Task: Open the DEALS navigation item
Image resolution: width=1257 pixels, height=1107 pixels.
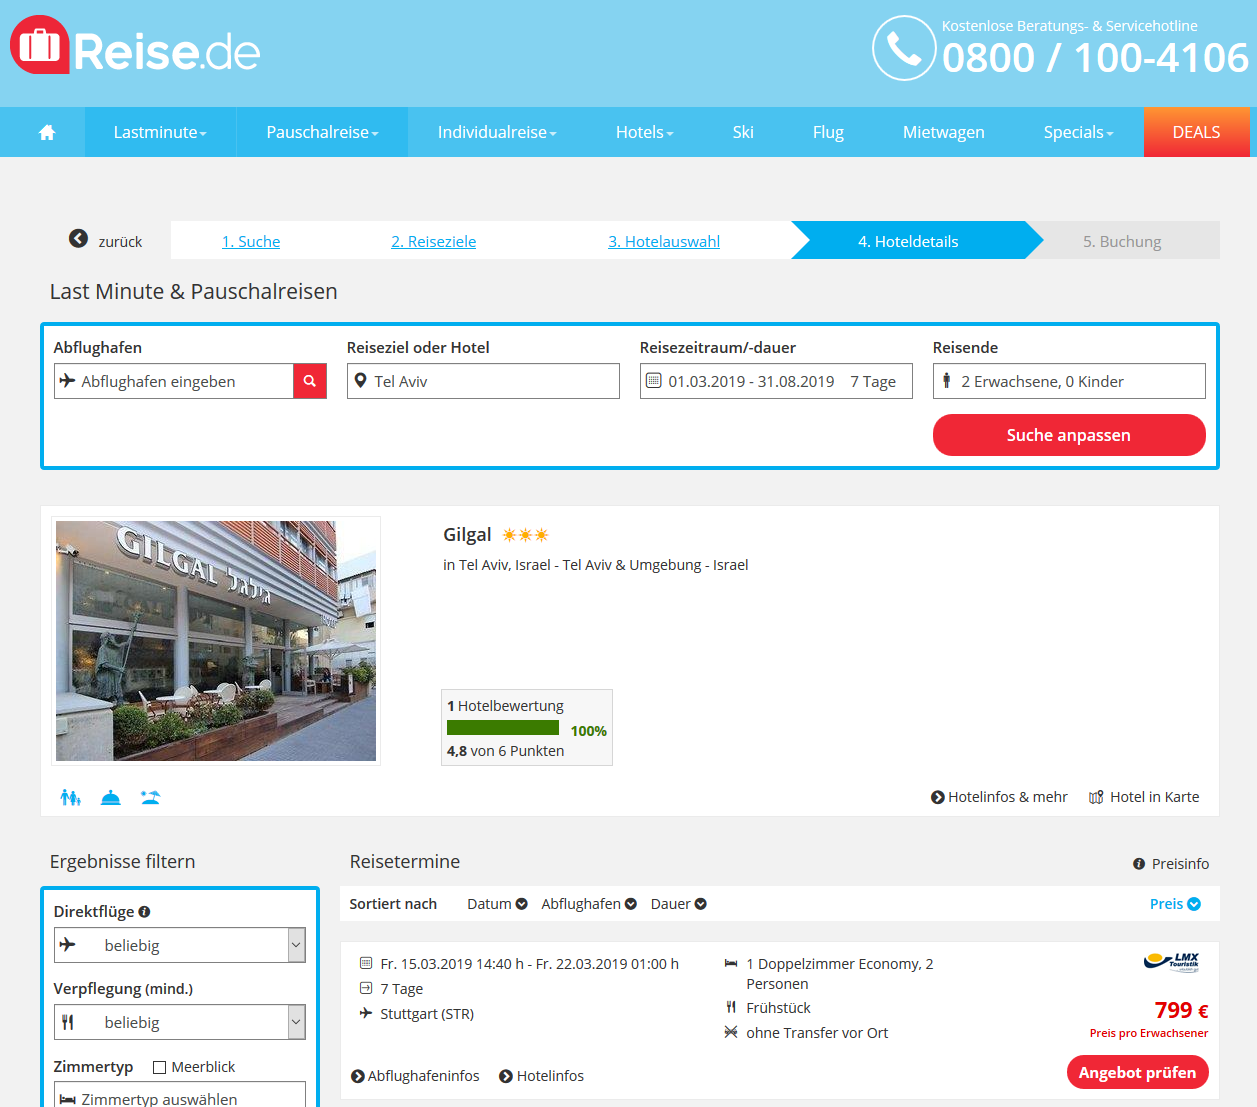Action: (x=1196, y=132)
